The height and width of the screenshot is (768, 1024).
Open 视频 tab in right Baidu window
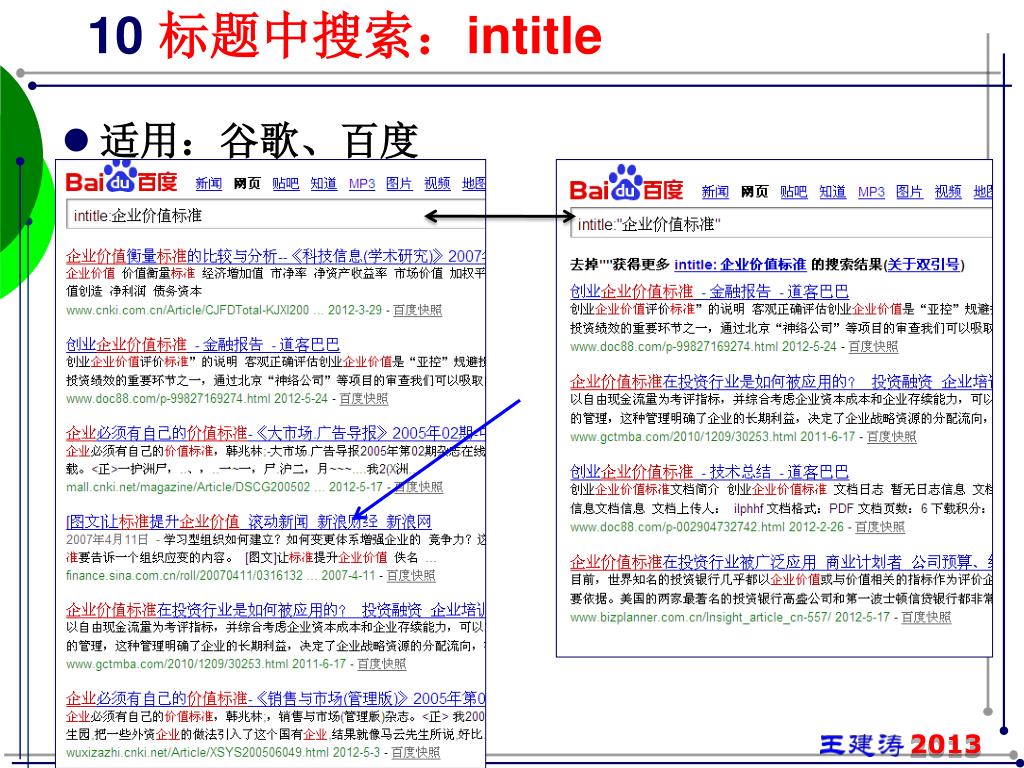948,191
